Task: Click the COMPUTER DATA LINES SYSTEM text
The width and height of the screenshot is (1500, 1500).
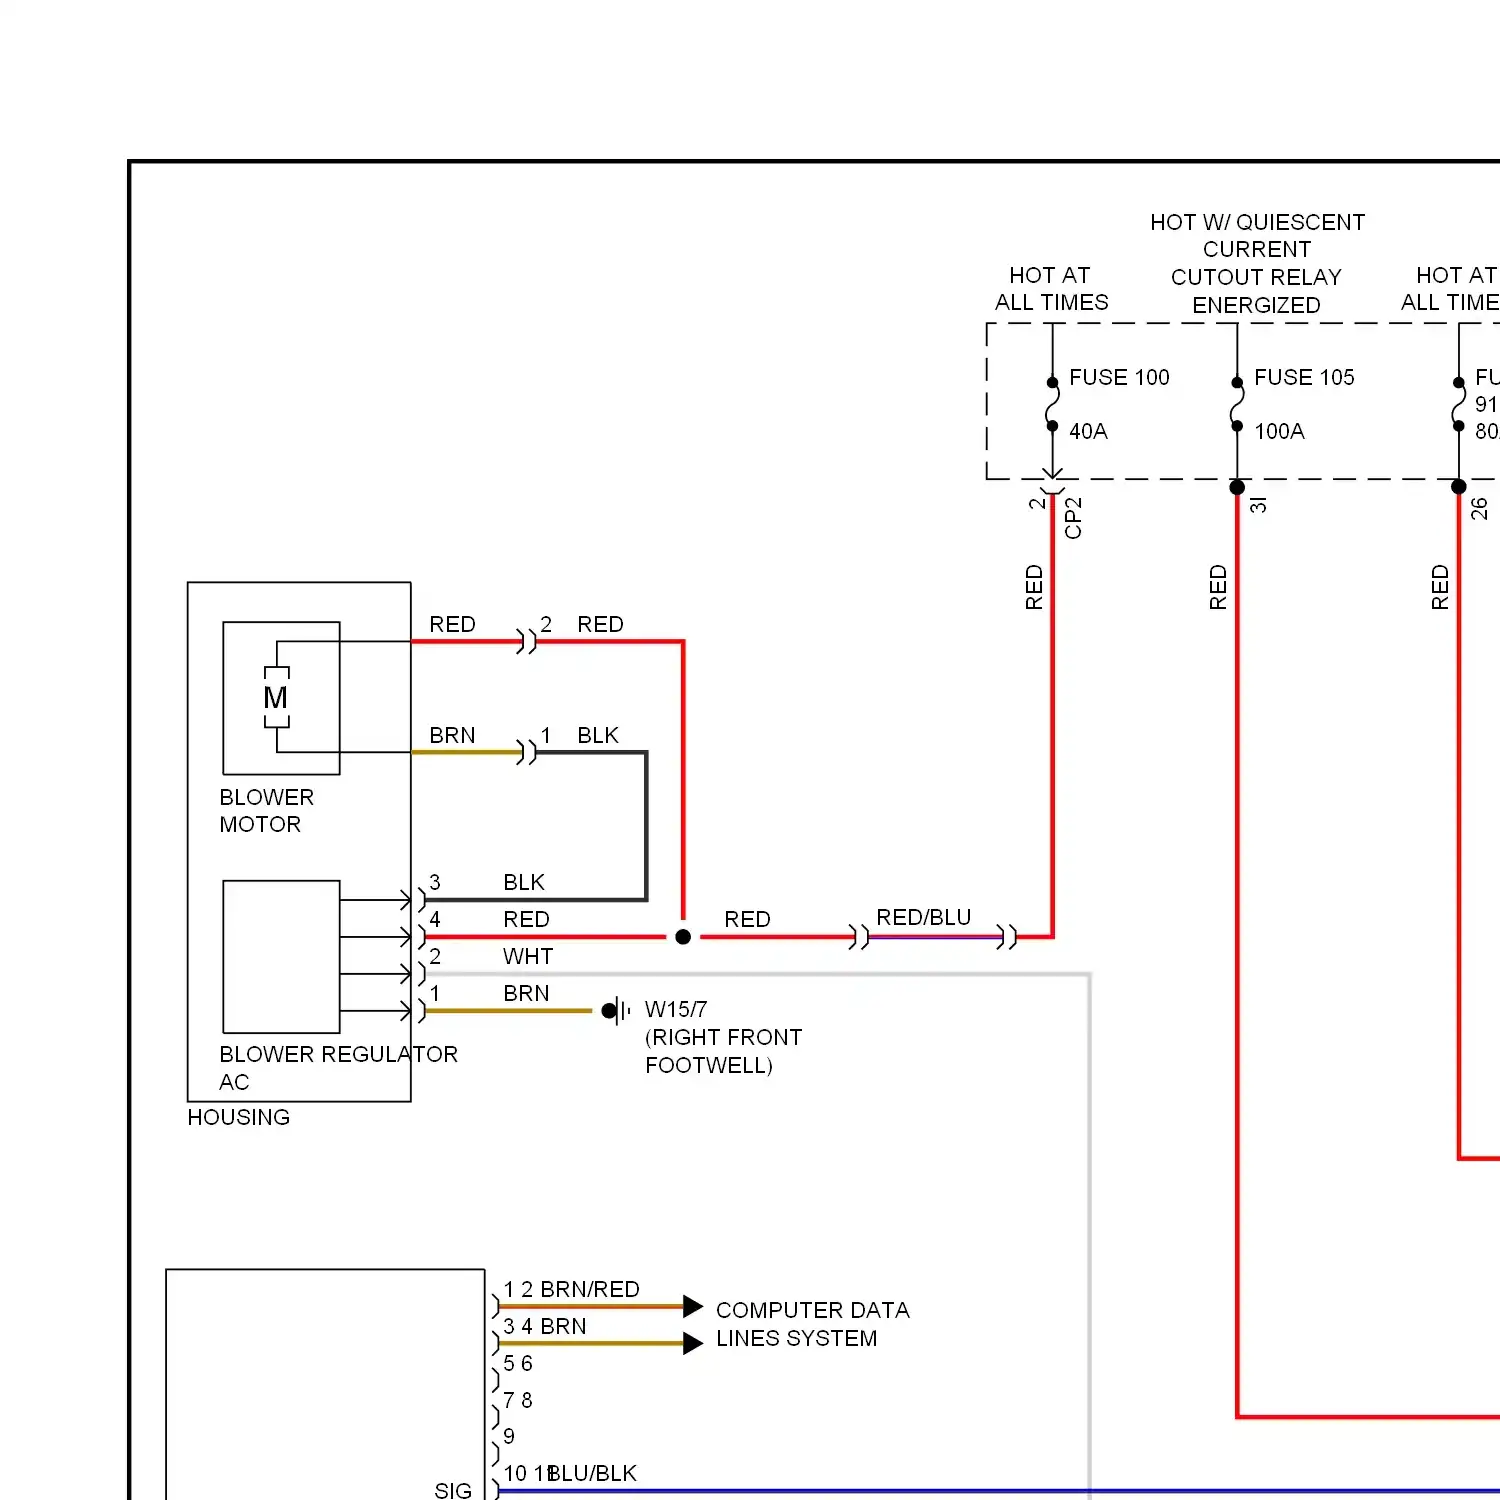Action: tap(812, 1324)
